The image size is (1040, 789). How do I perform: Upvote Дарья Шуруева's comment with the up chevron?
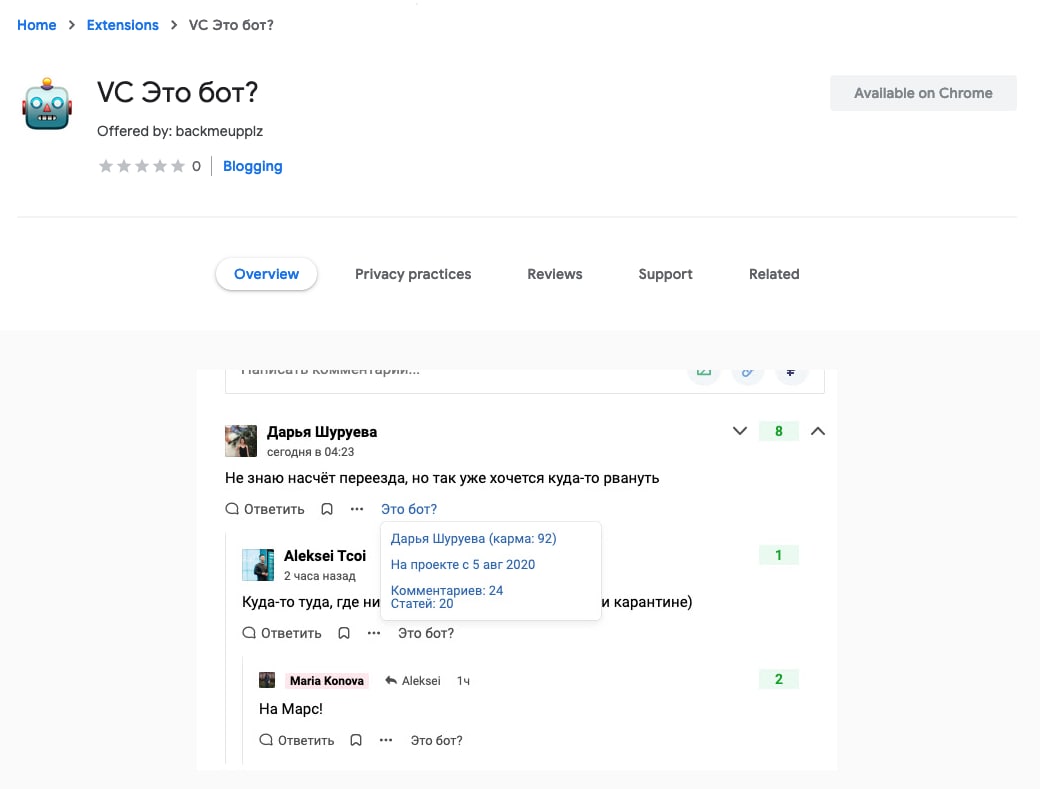pyautogui.click(x=818, y=431)
